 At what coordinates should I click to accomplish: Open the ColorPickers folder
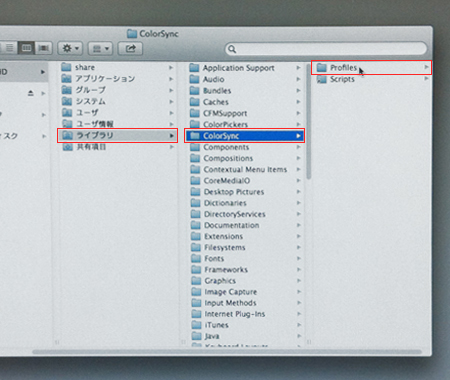(x=245, y=125)
